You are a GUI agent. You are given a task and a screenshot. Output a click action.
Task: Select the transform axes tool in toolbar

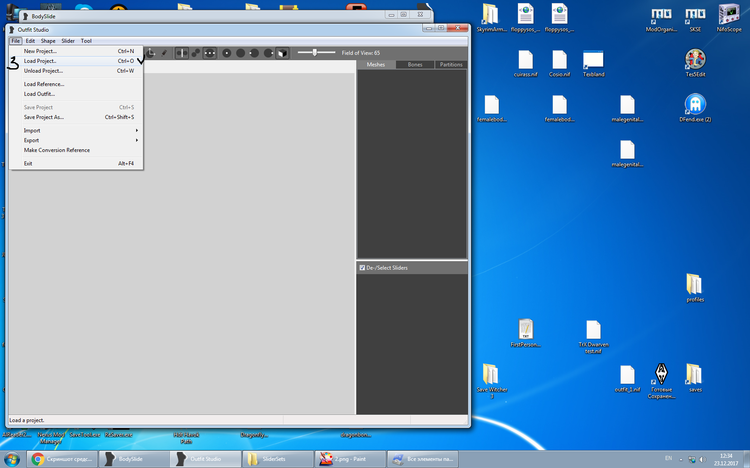(x=150, y=53)
